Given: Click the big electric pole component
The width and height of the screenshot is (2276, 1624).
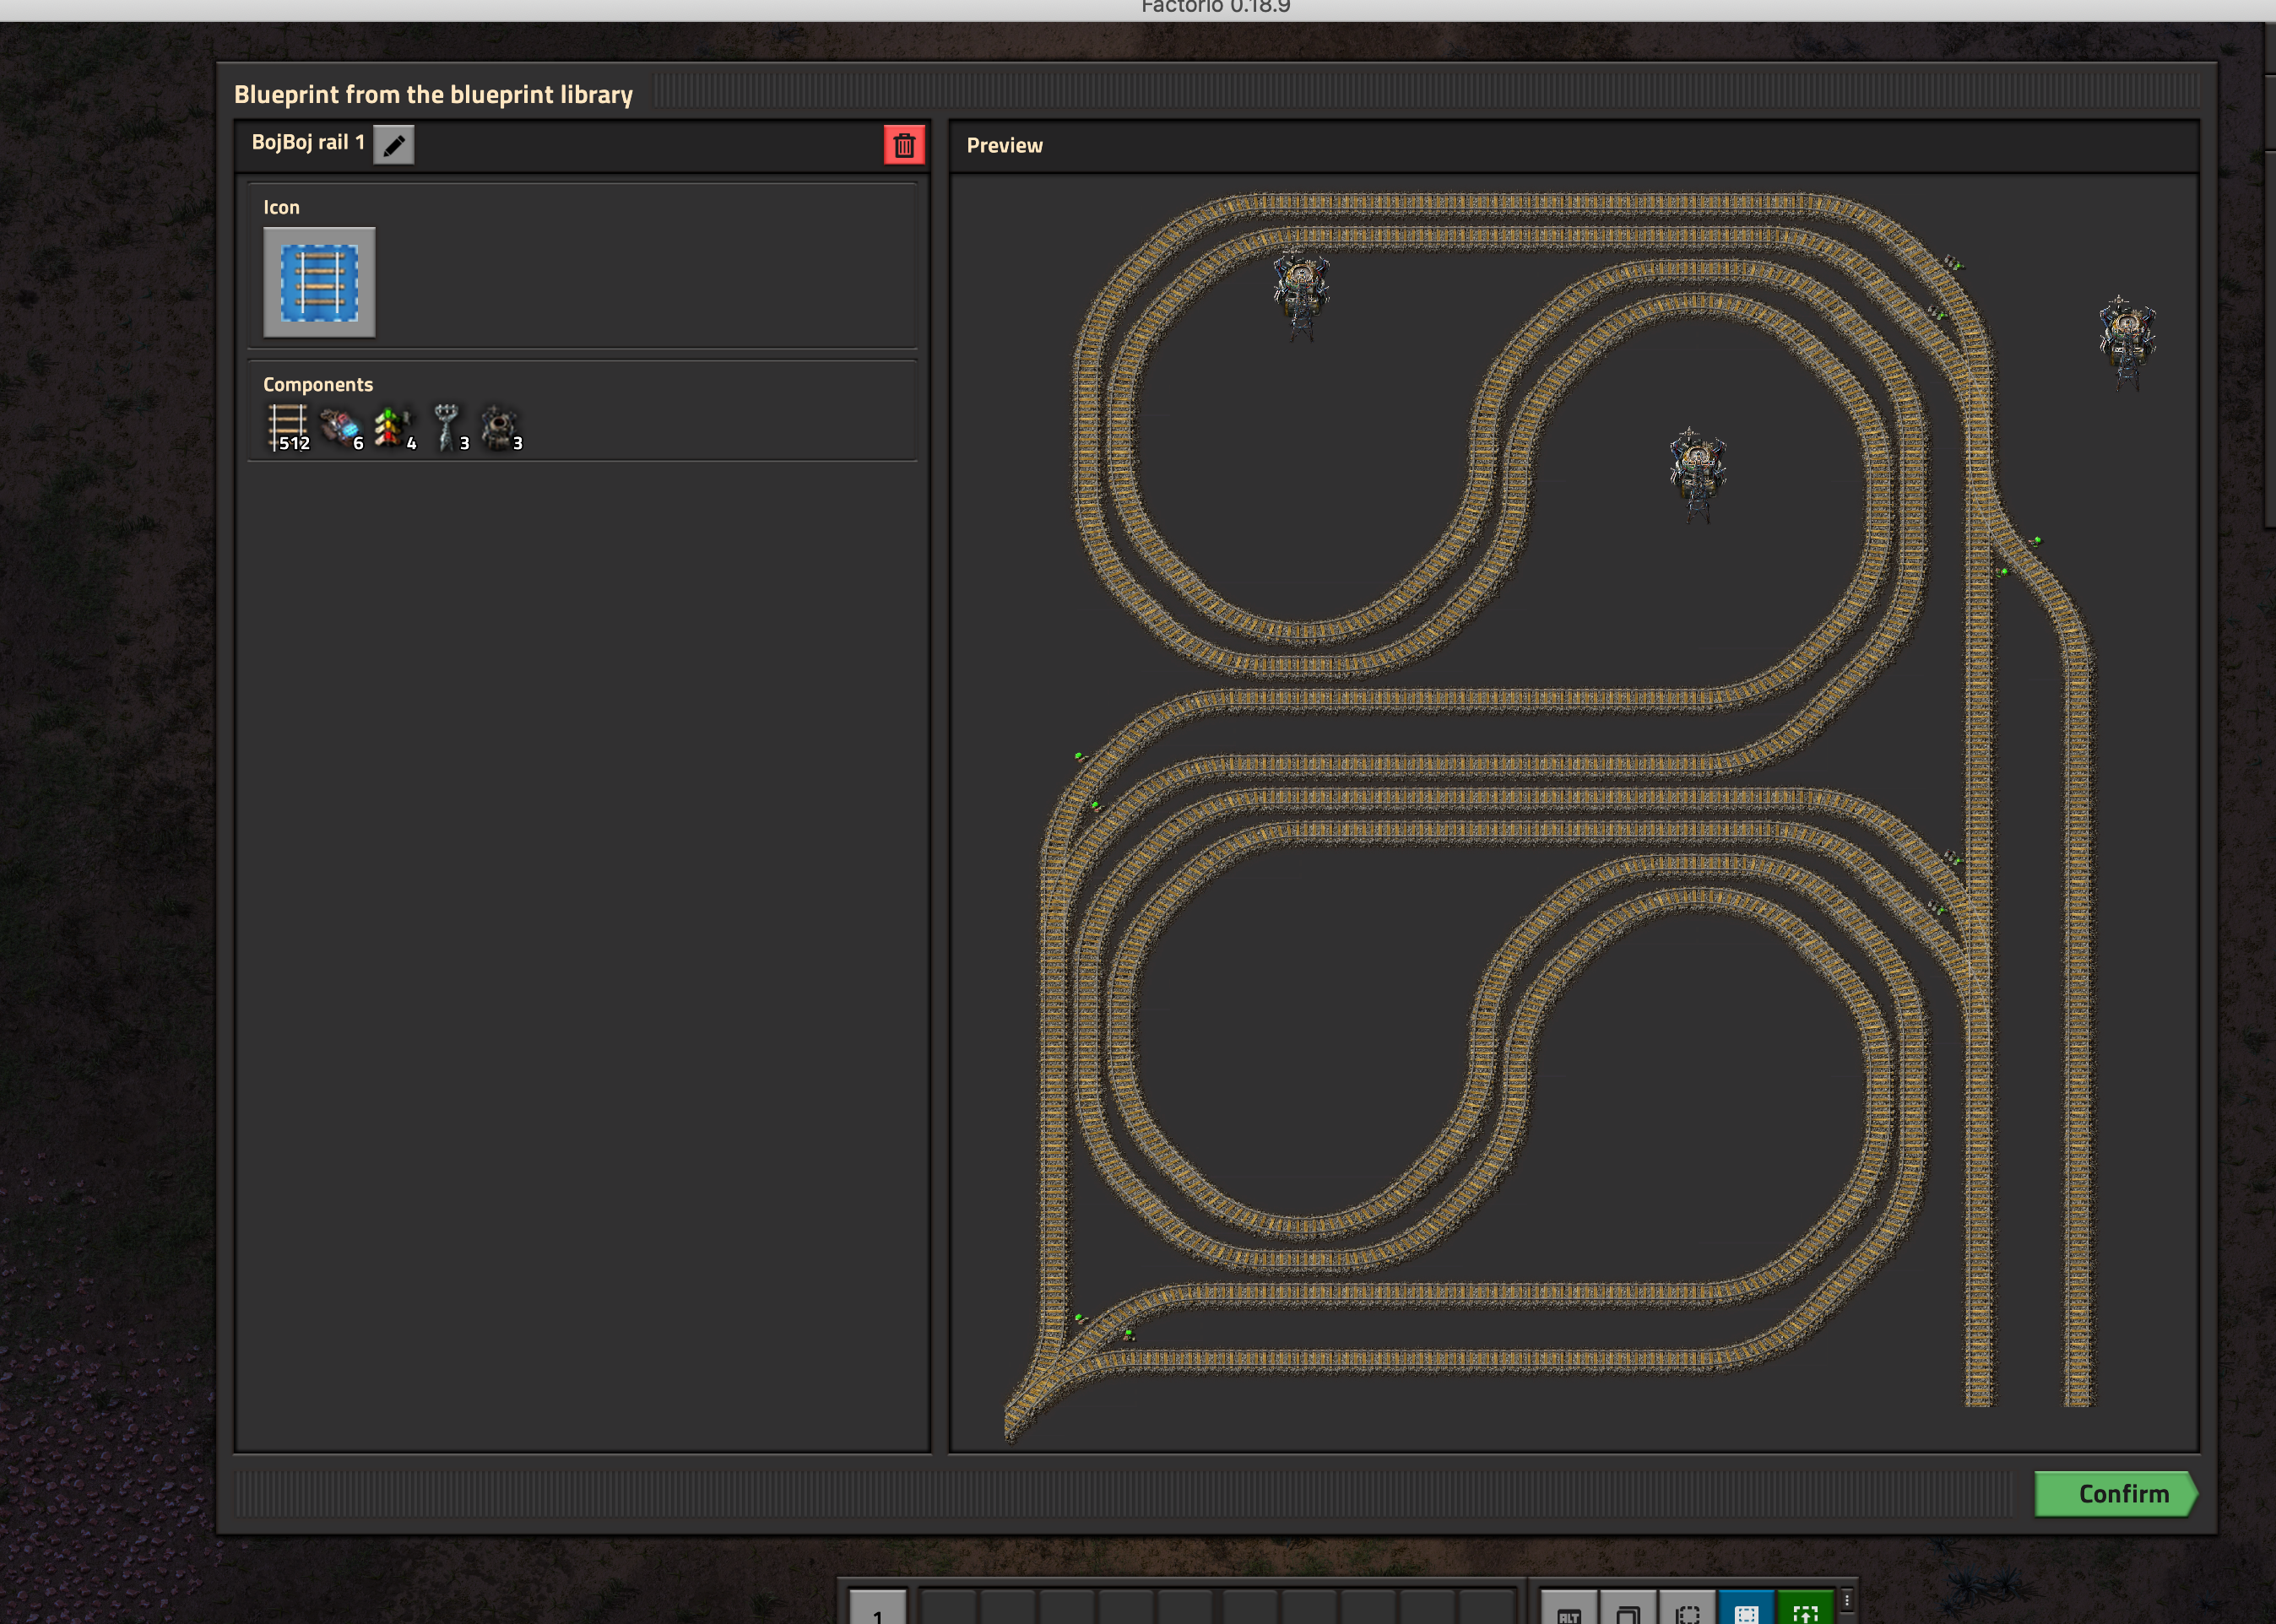Looking at the screenshot, I should point(447,427).
